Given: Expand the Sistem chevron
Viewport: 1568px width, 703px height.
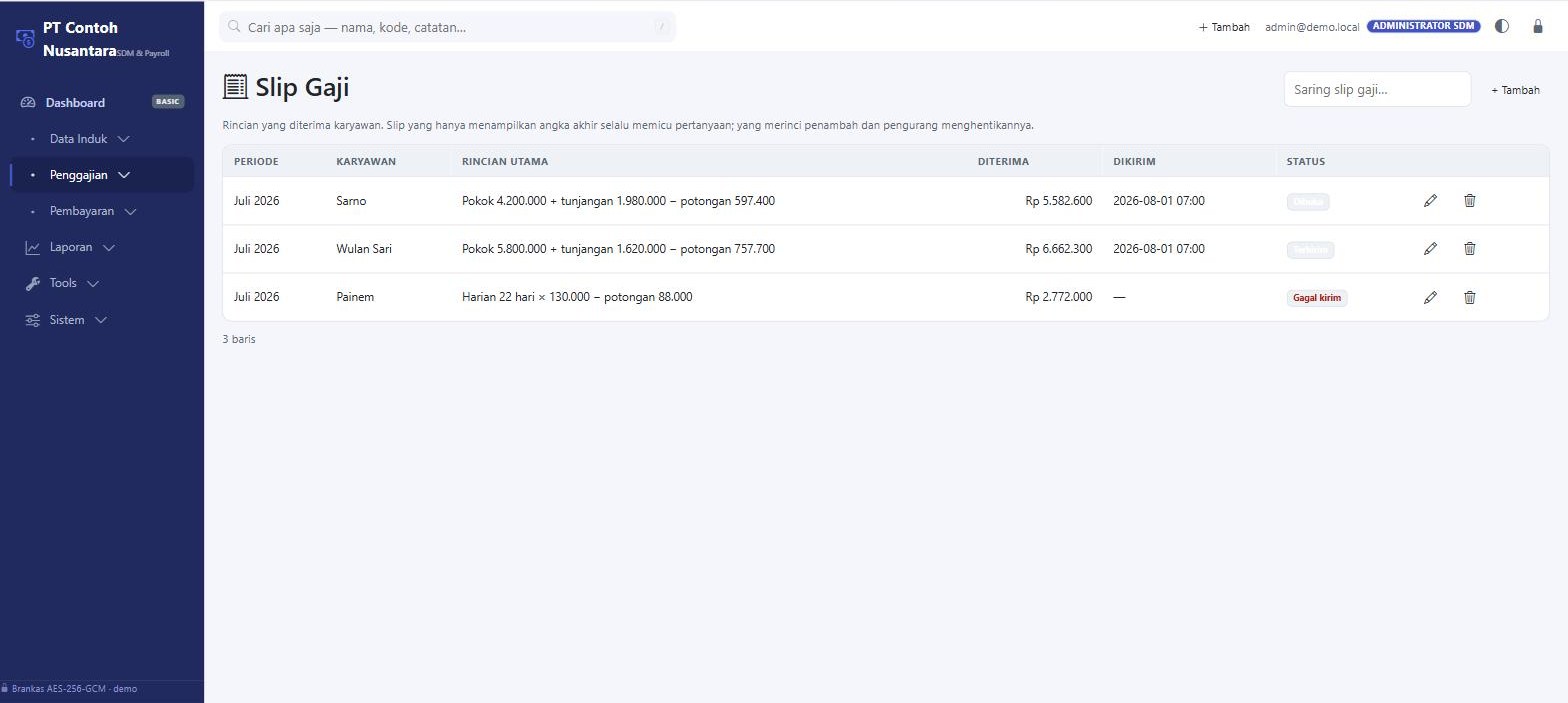Looking at the screenshot, I should (x=101, y=320).
